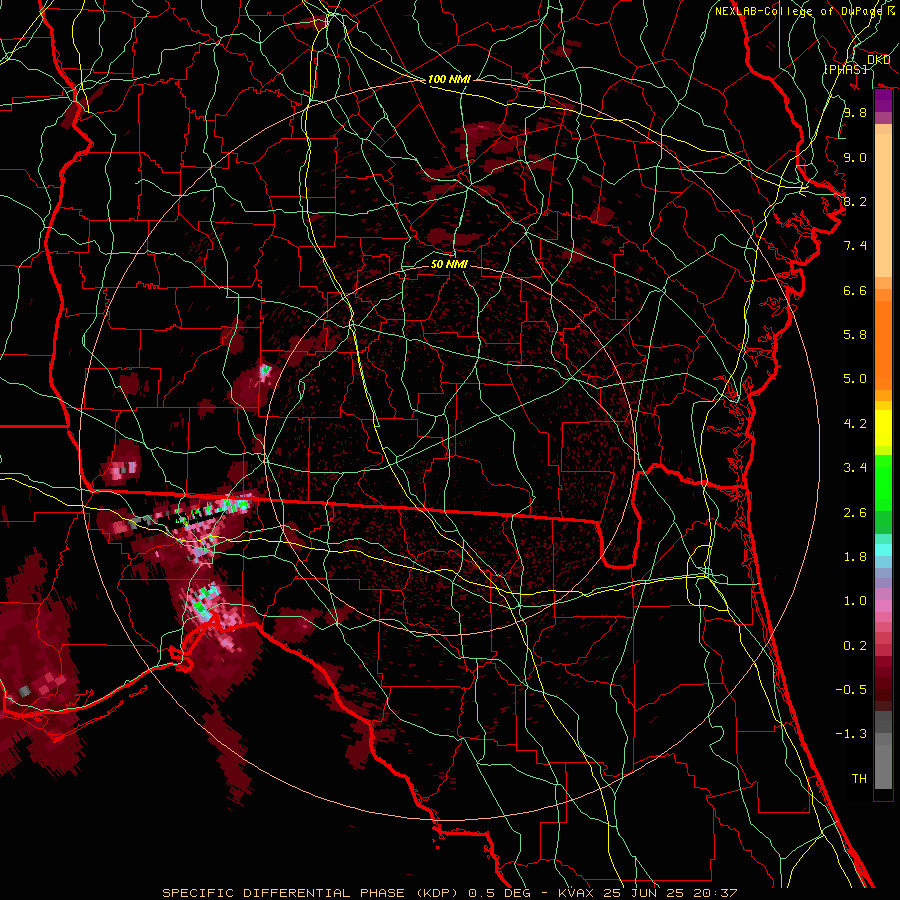The height and width of the screenshot is (900, 900).
Task: Click the 9.8 value on the color scale
Action: click(x=855, y=112)
